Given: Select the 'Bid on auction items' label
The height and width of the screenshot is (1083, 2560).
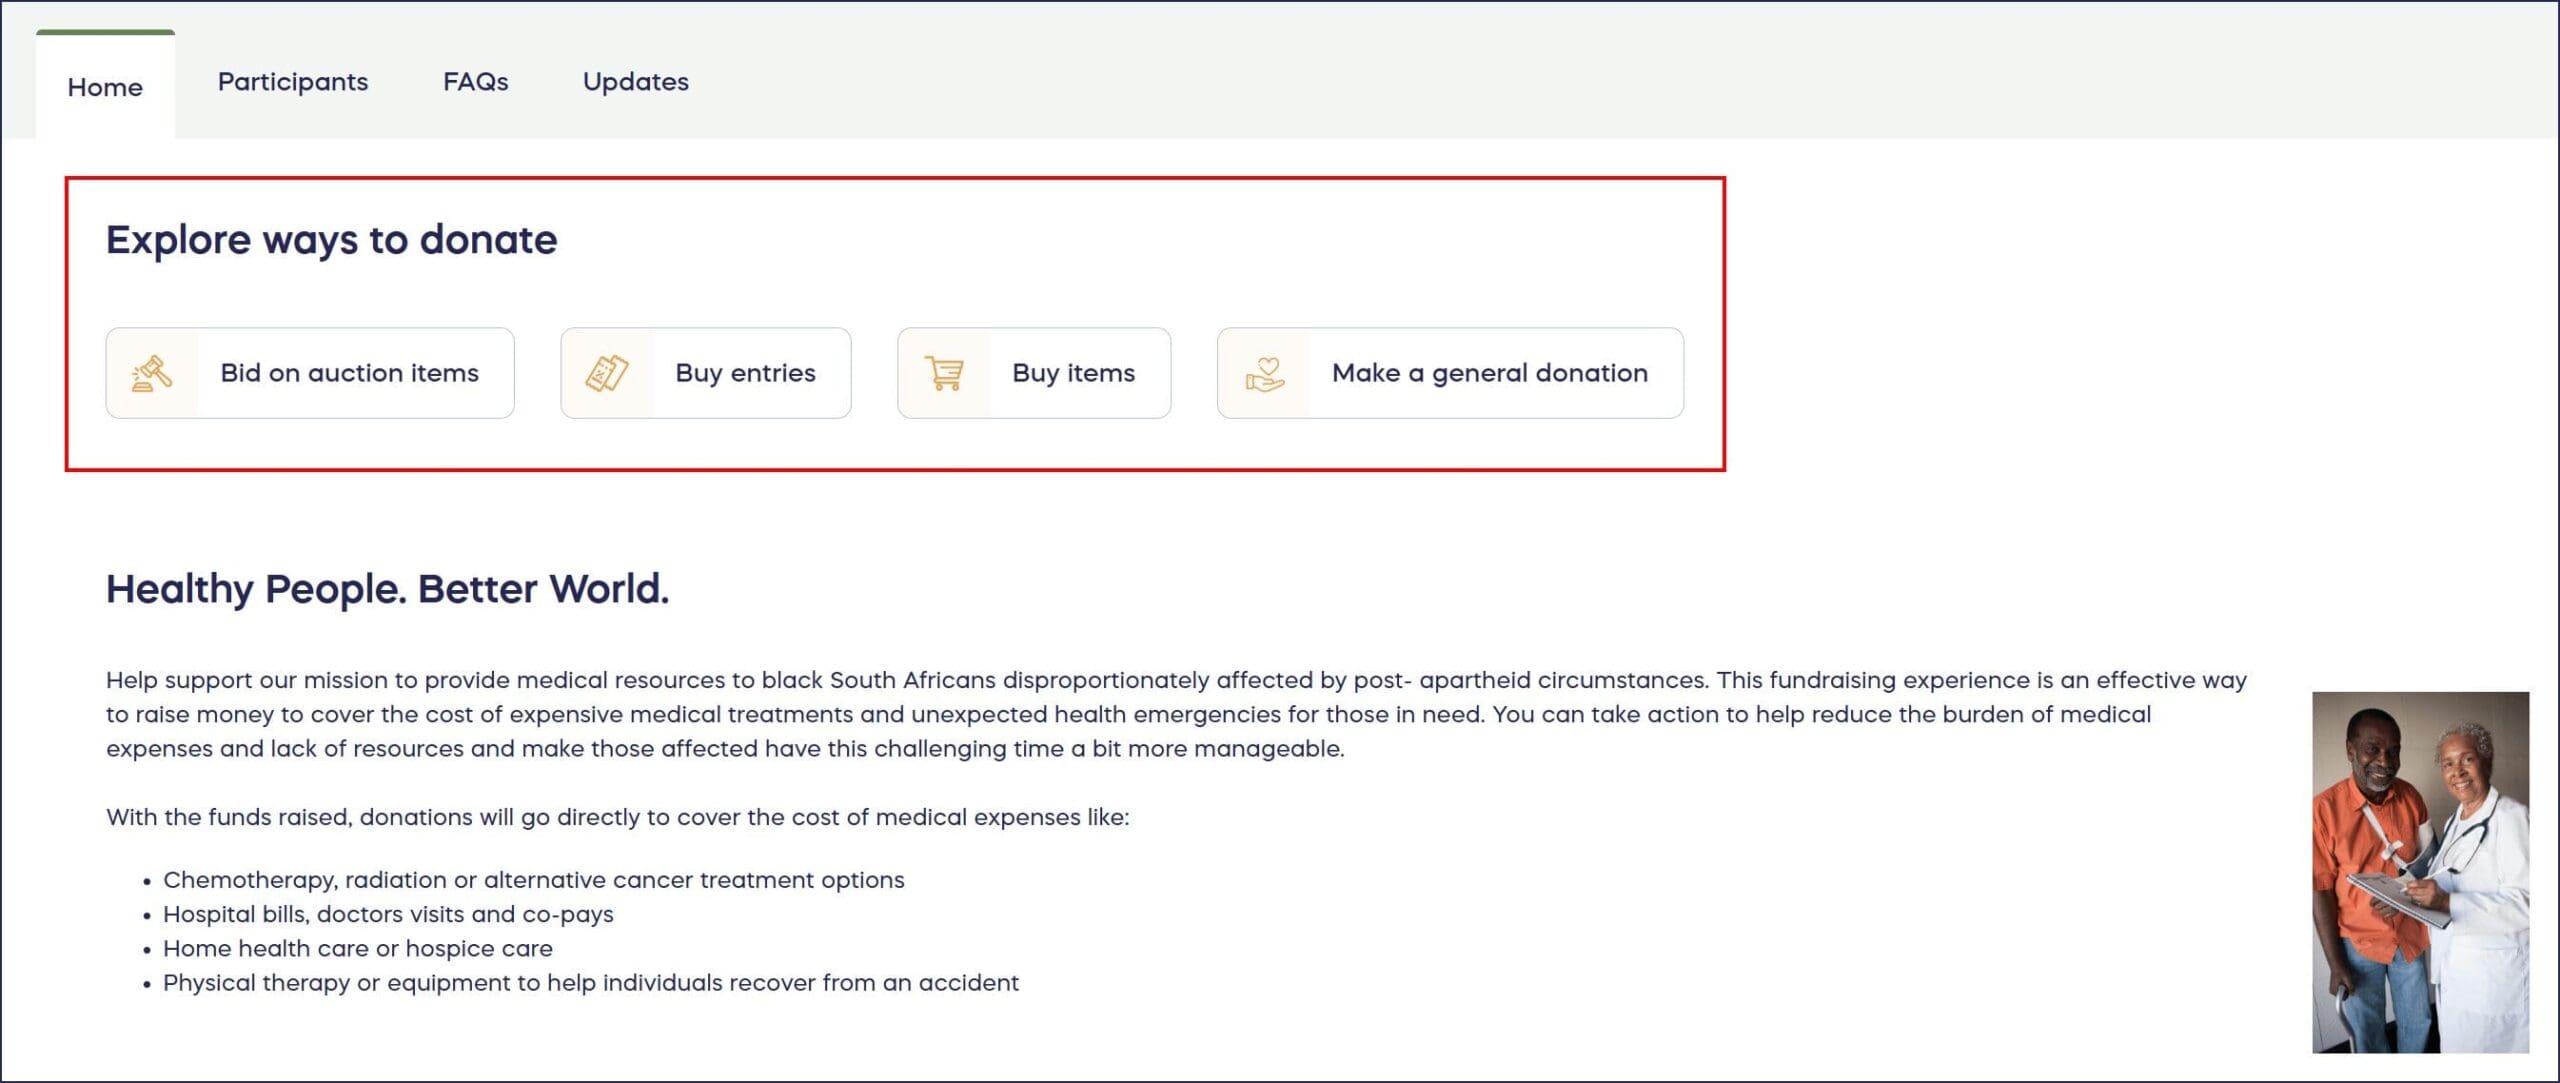Looking at the screenshot, I should [349, 373].
